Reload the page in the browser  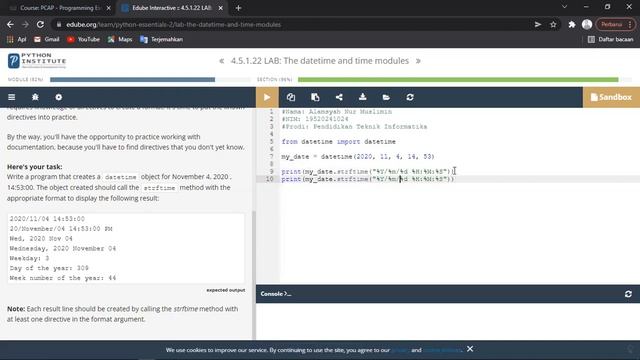pos(40,24)
